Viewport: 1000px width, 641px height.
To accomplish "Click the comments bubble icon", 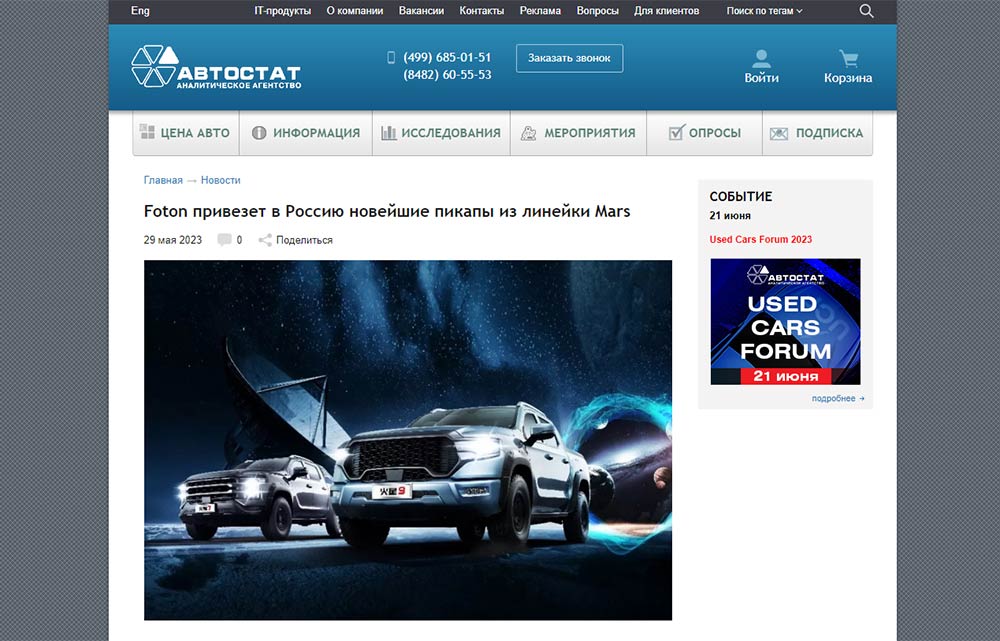I will click(x=224, y=240).
